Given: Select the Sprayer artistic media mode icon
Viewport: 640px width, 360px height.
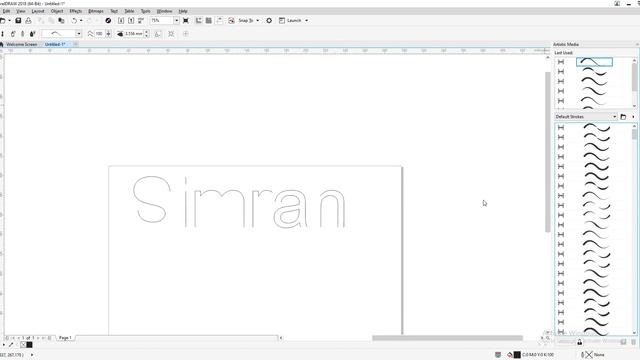Looking at the screenshot, I should coord(23,34).
